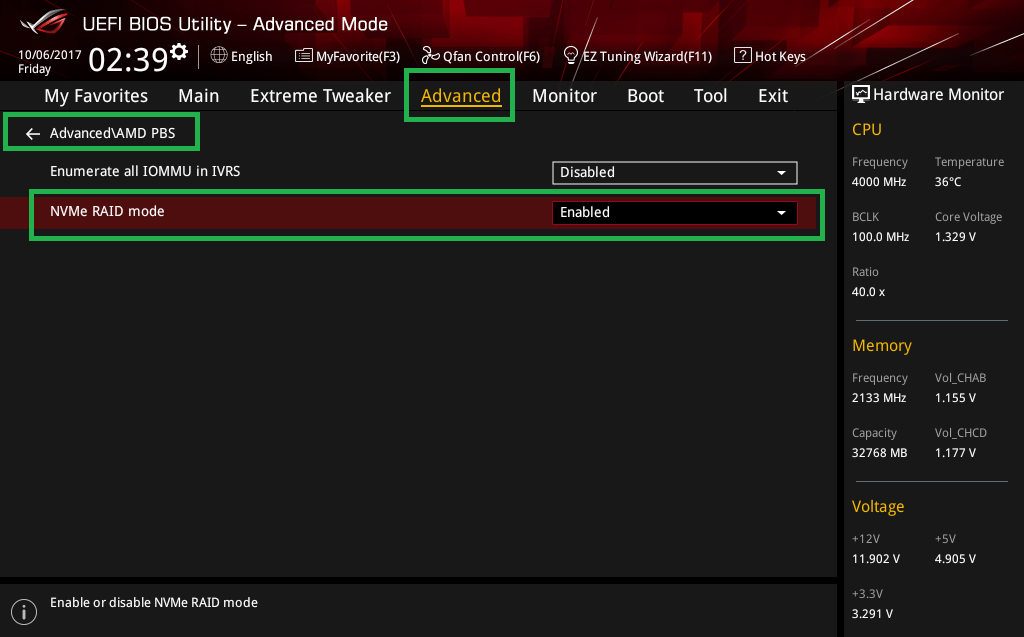Click the Hot Keys question mark icon
Screen dimensions: 1024x637
point(743,55)
